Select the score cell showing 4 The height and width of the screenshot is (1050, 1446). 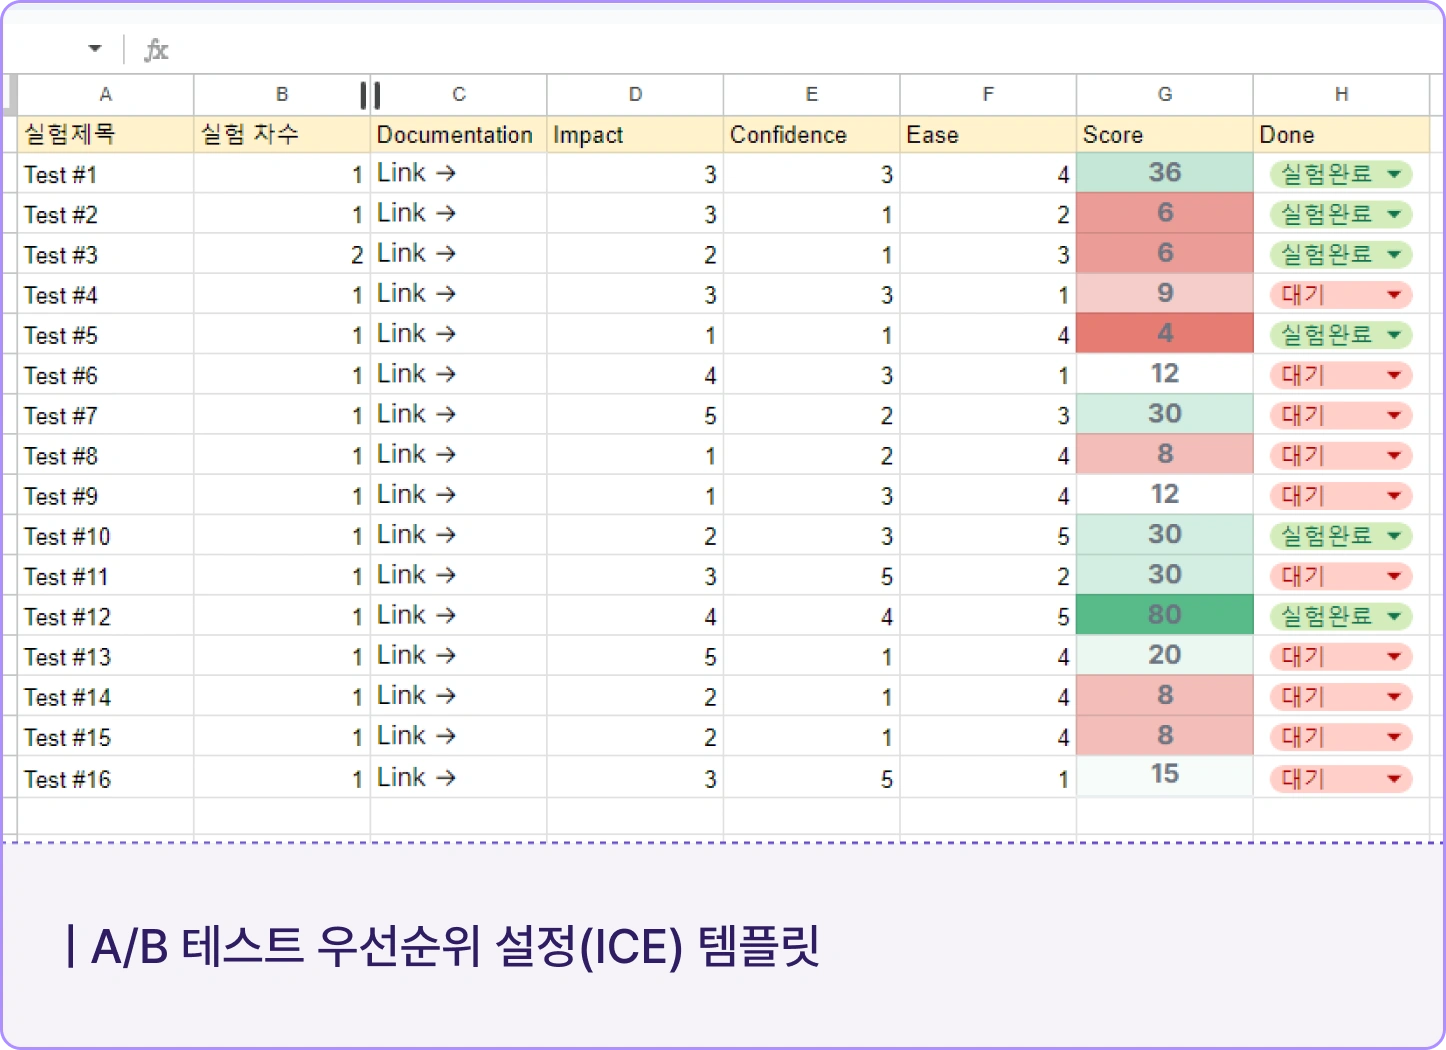(1165, 333)
